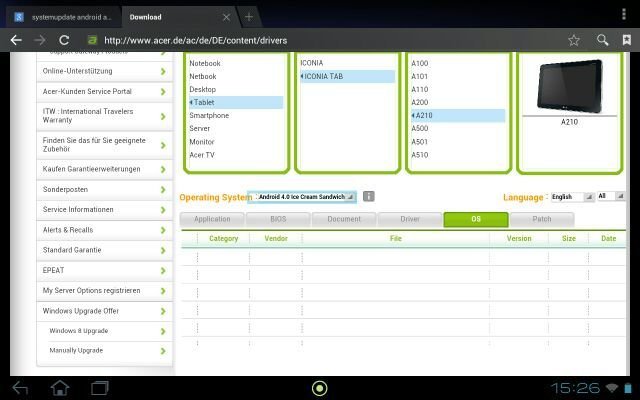Select Desktop product category
The width and height of the screenshot is (640, 400).
202,89
